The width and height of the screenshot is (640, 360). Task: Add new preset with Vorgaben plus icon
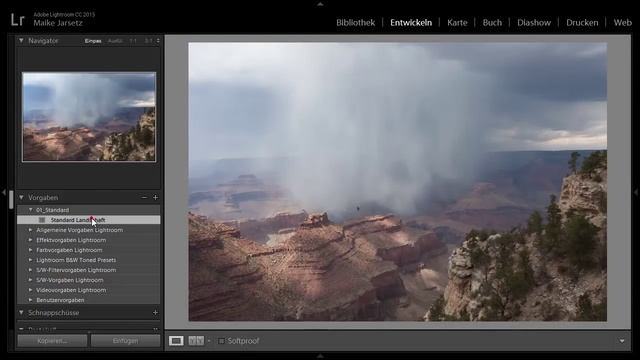pos(156,197)
